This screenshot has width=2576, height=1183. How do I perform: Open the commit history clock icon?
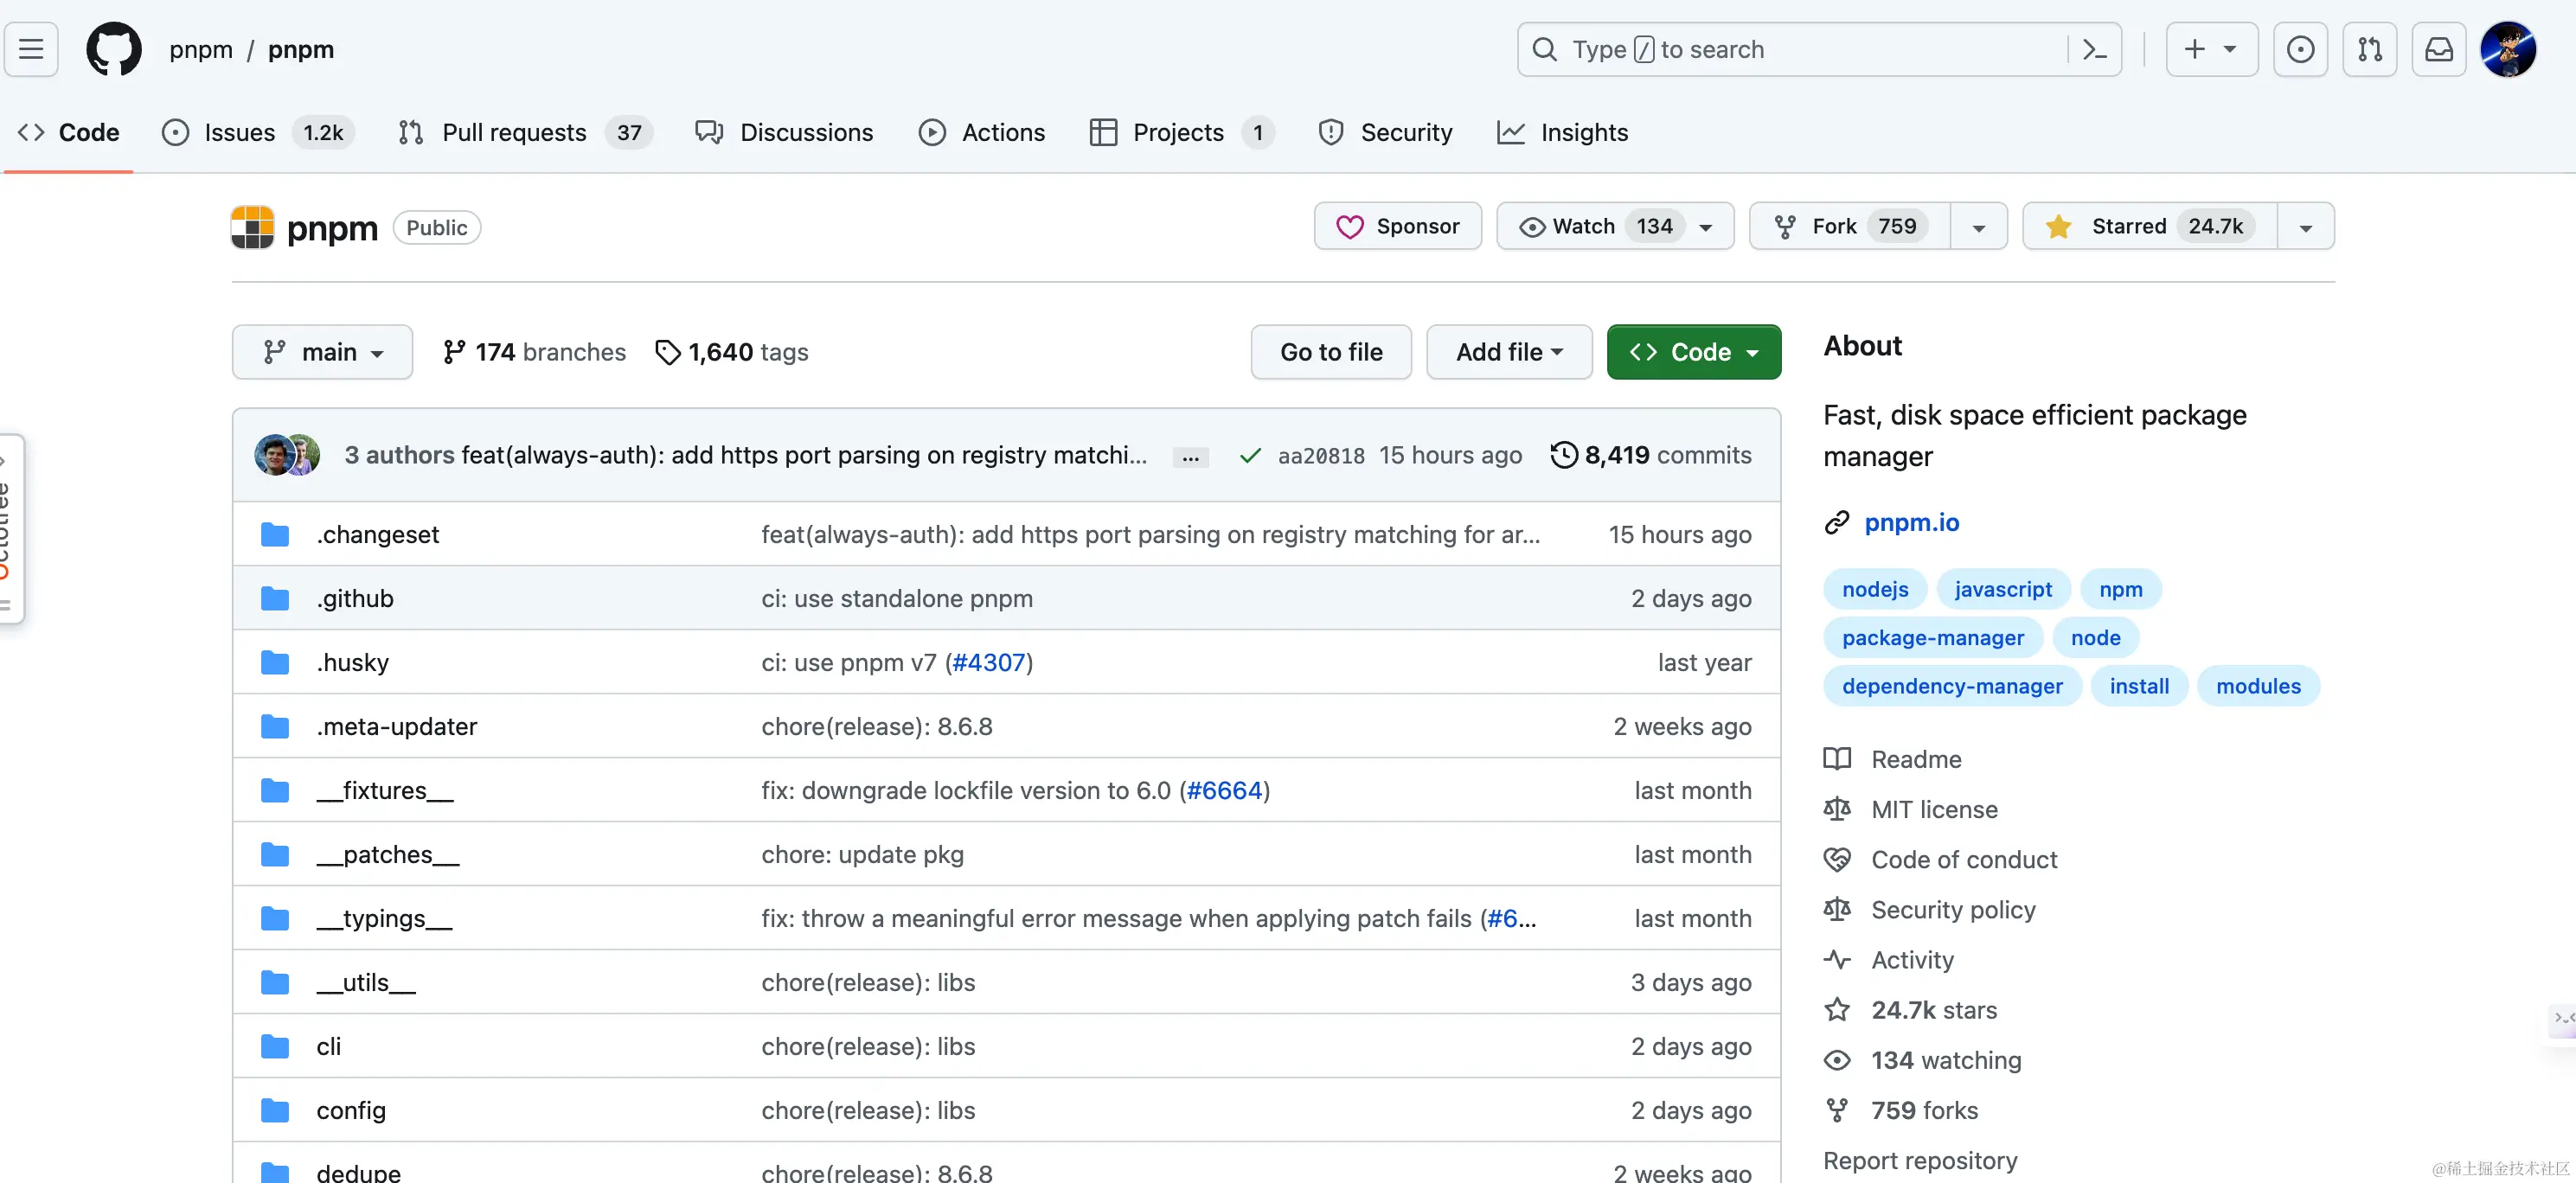click(x=1563, y=455)
